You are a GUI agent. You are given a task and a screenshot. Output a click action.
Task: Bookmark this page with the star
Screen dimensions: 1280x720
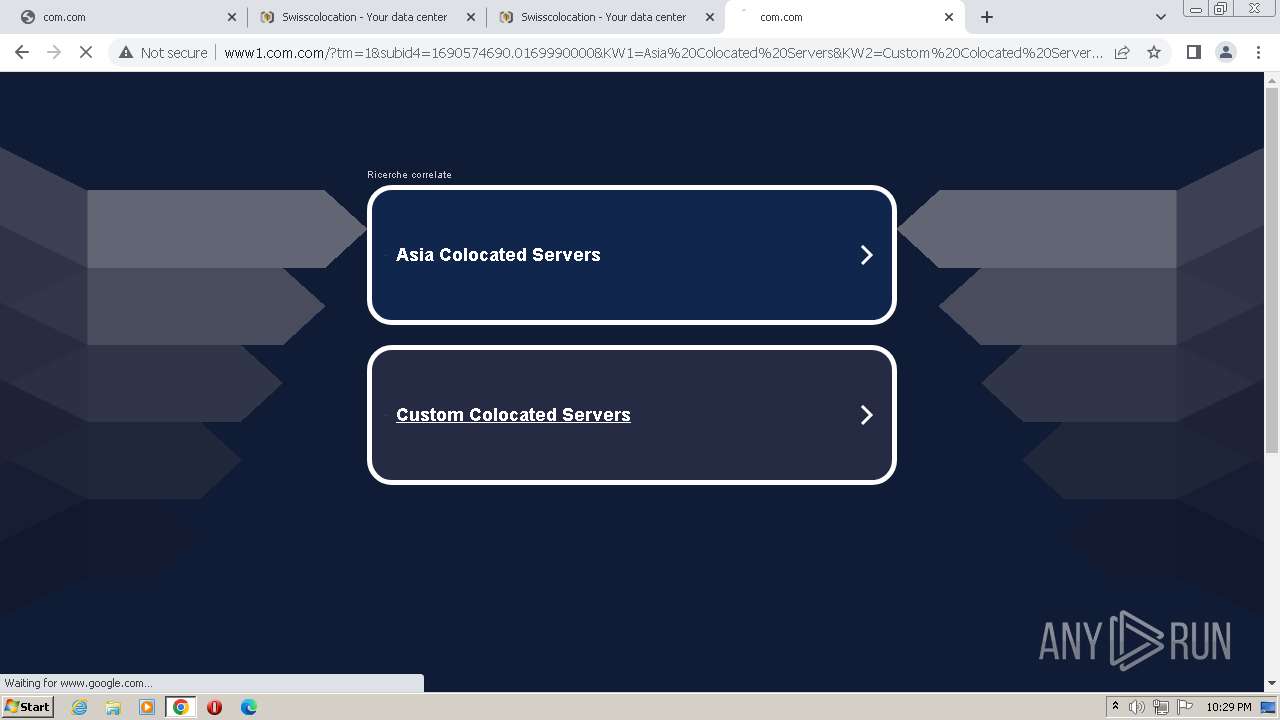pos(1154,52)
